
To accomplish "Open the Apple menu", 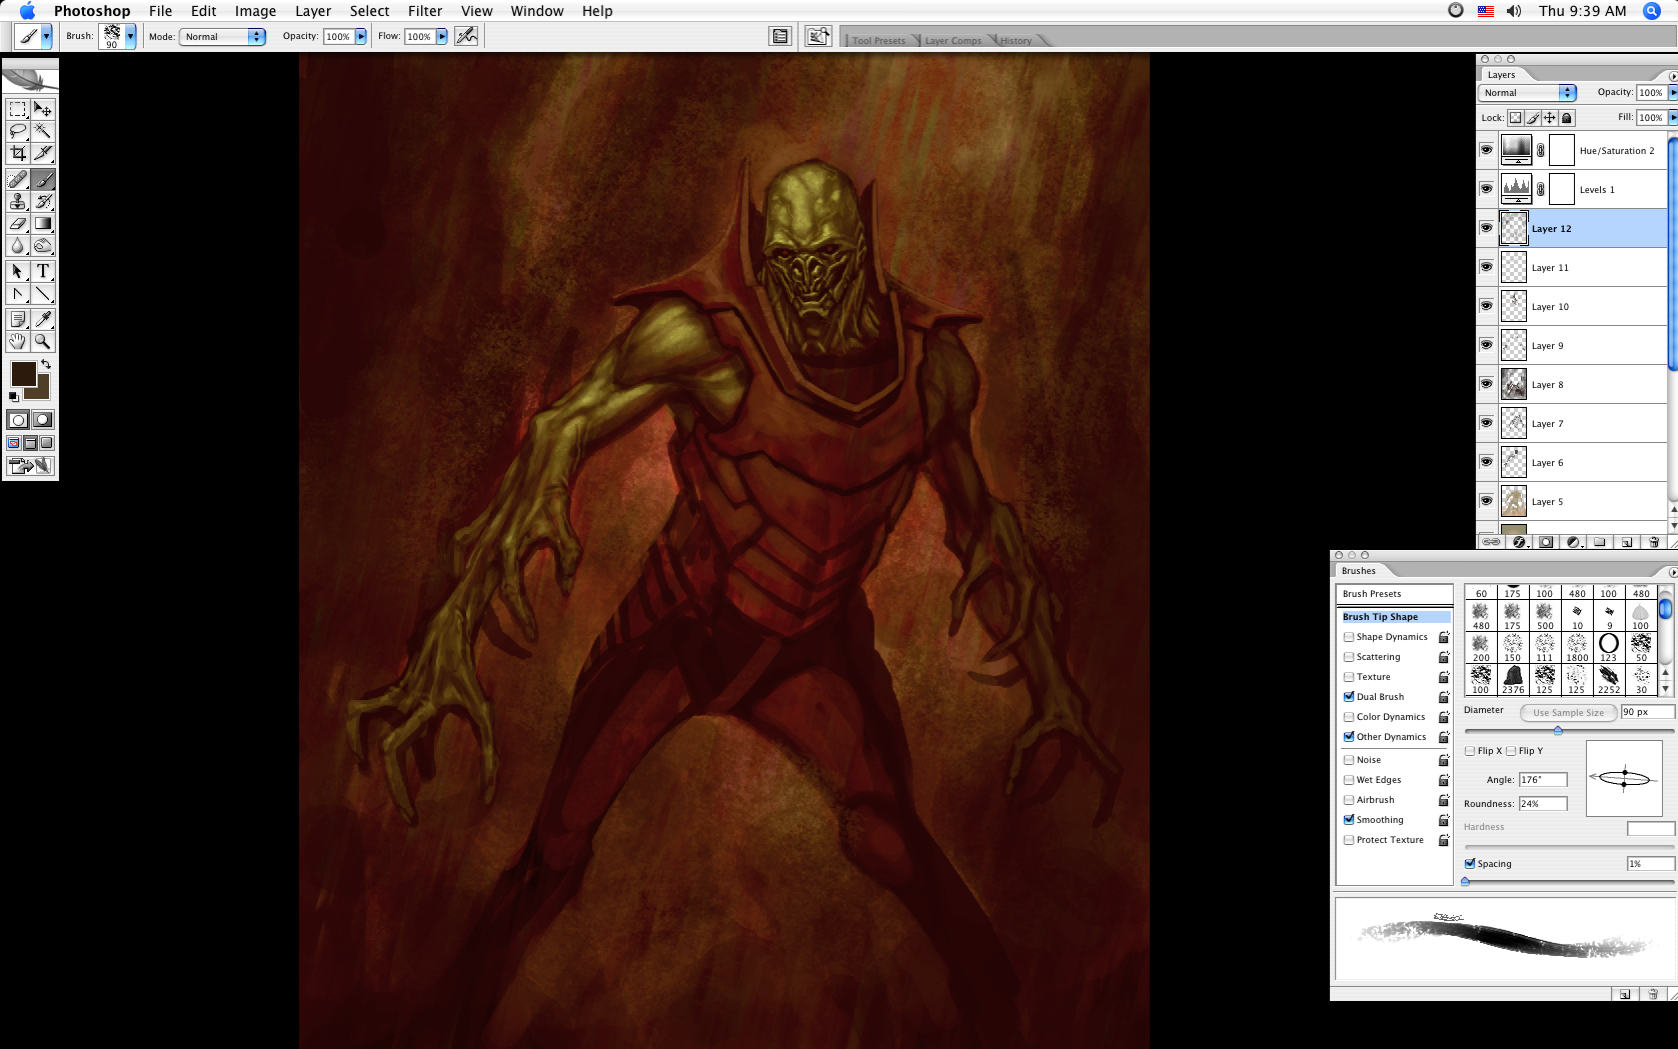I will click(x=27, y=11).
